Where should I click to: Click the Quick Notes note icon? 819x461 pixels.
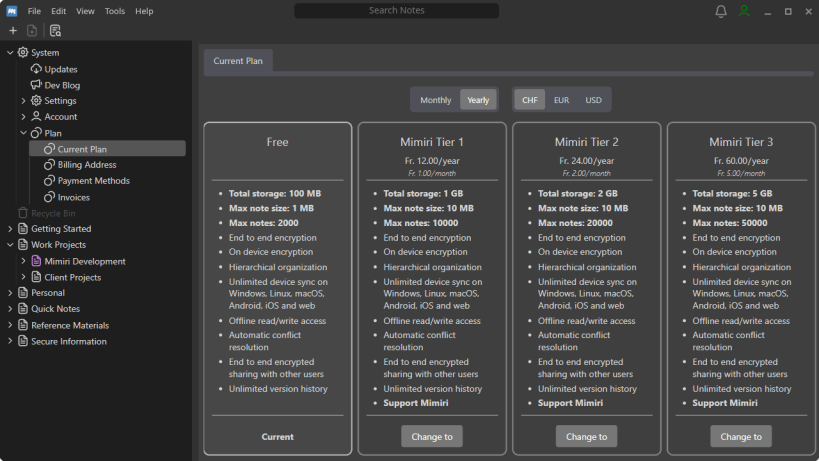tap(23, 309)
